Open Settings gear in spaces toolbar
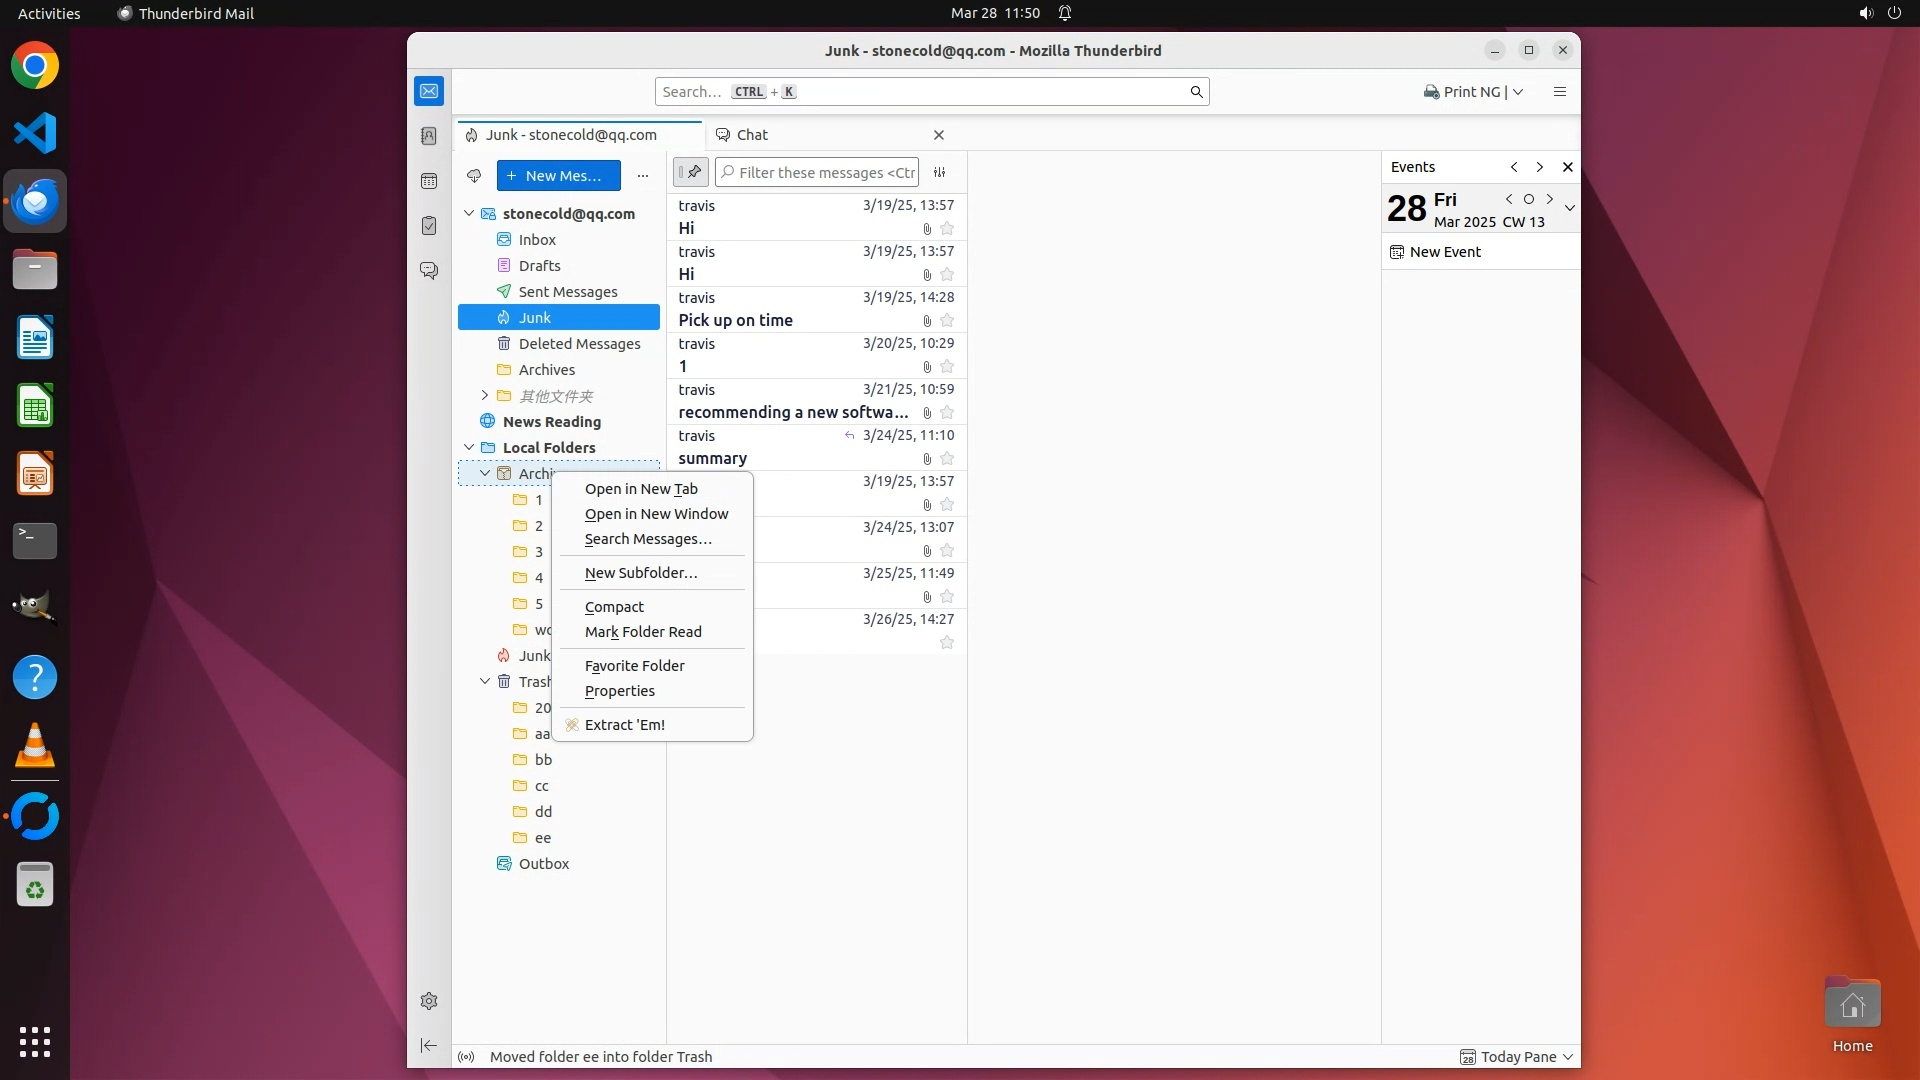 (429, 1001)
